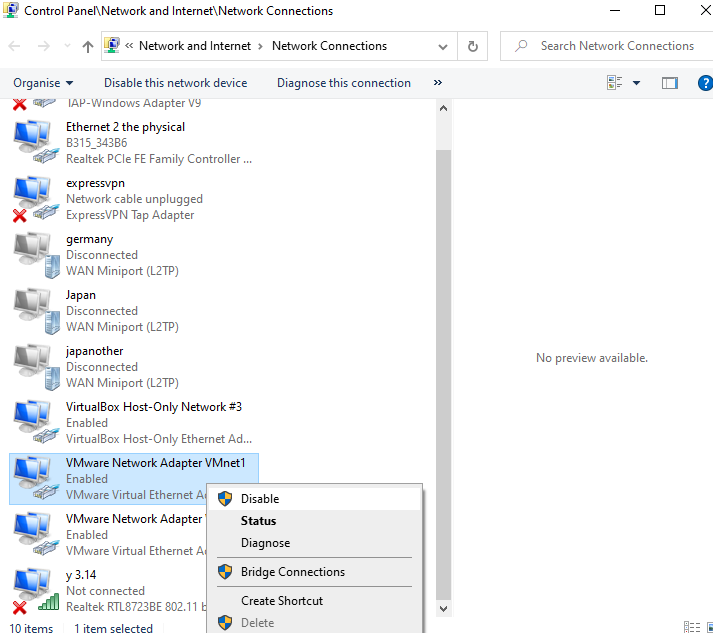Select 'VMware Network Adapter VMnet1' name

(x=155, y=463)
